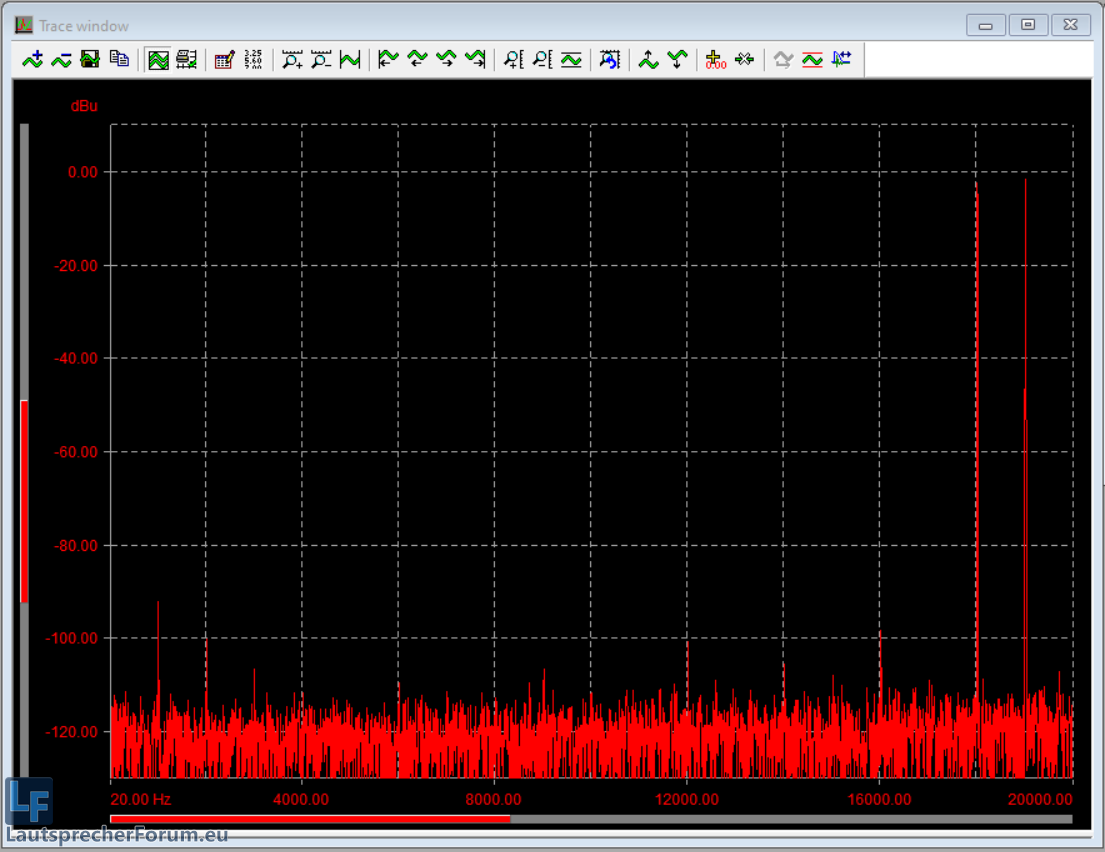Shift the trace upward
The image size is (1105, 852).
(649, 60)
